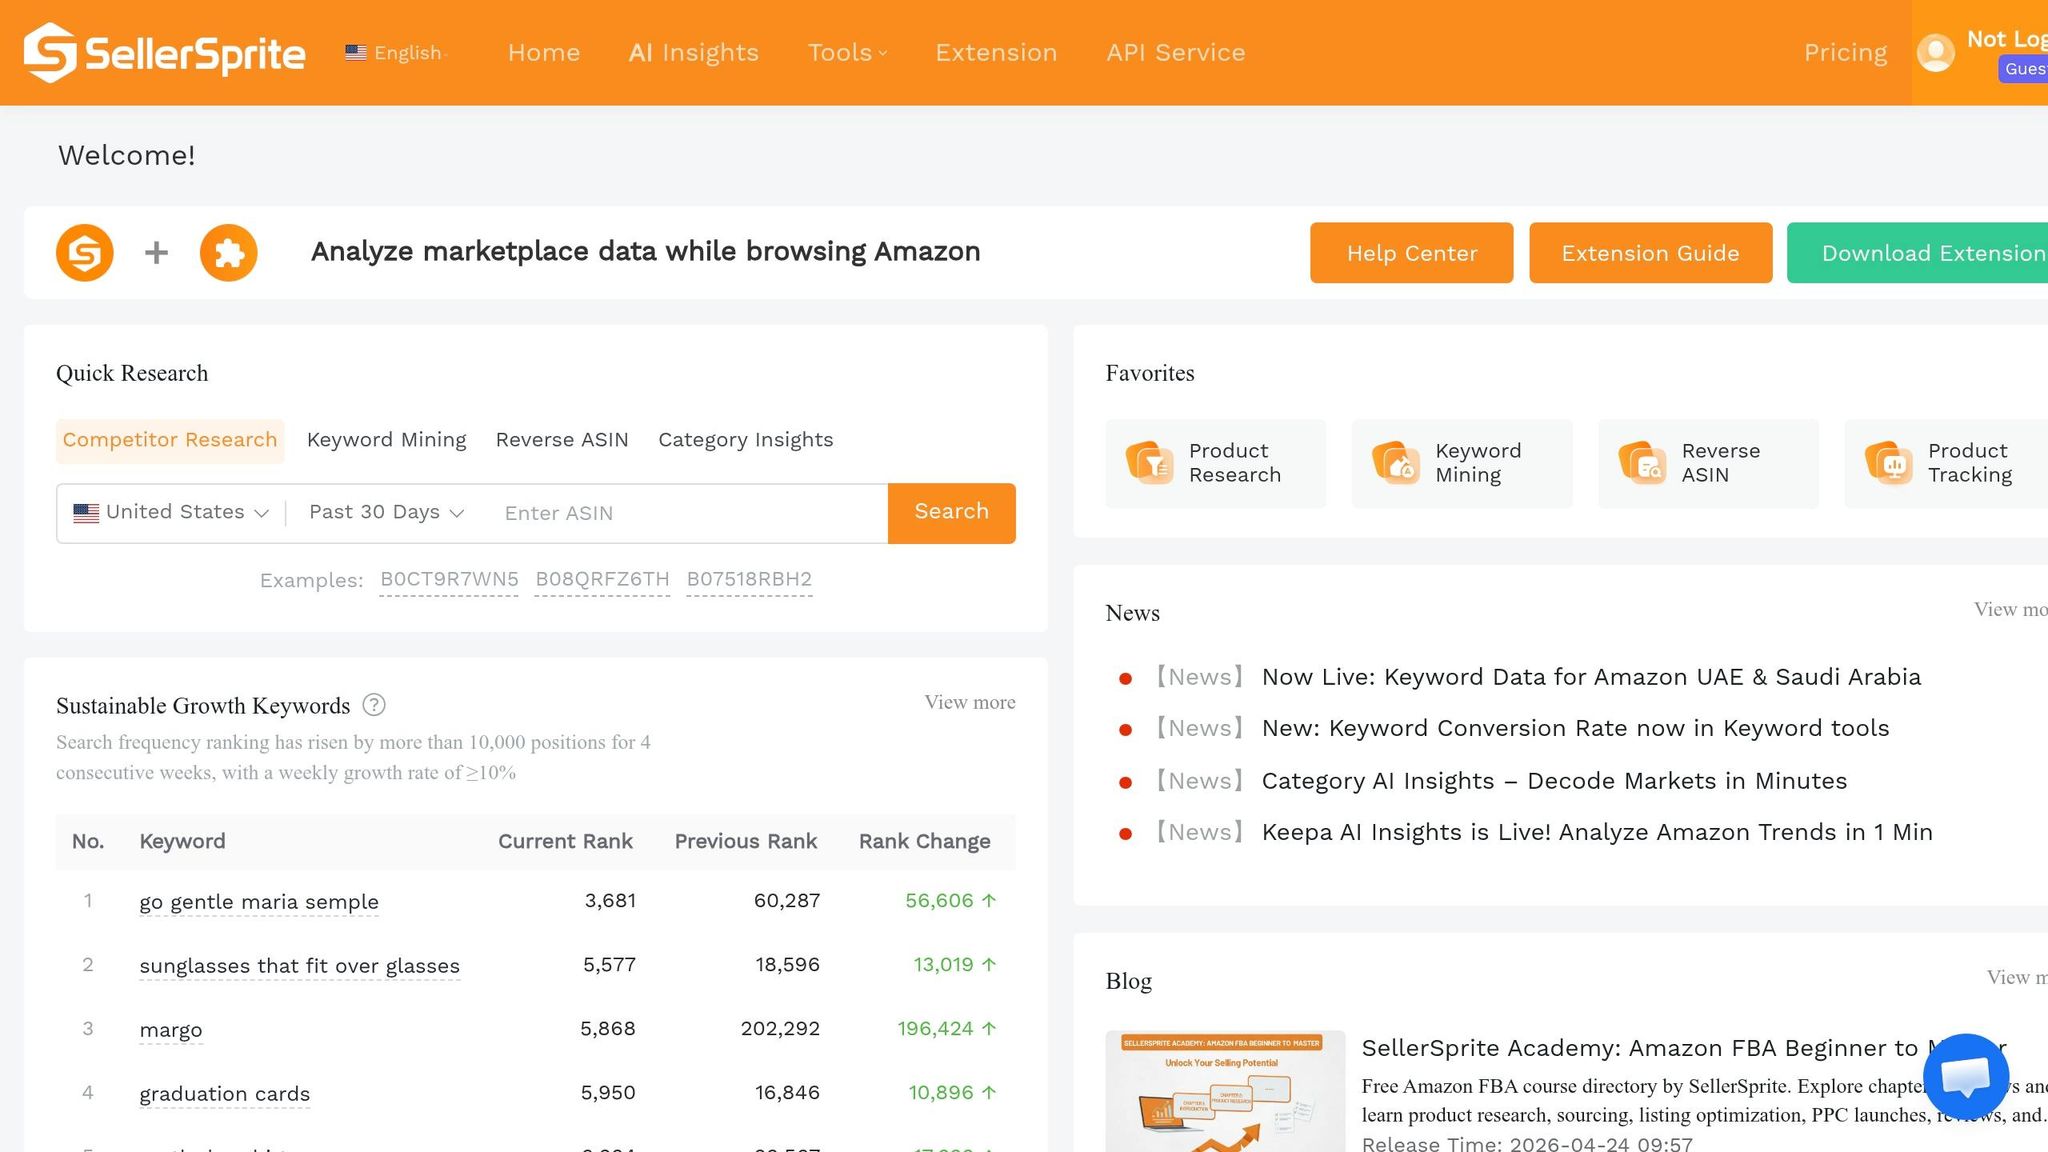The height and width of the screenshot is (1152, 2048).
Task: Open the SellerSprite Academy blog thumbnail
Action: 1226,1091
